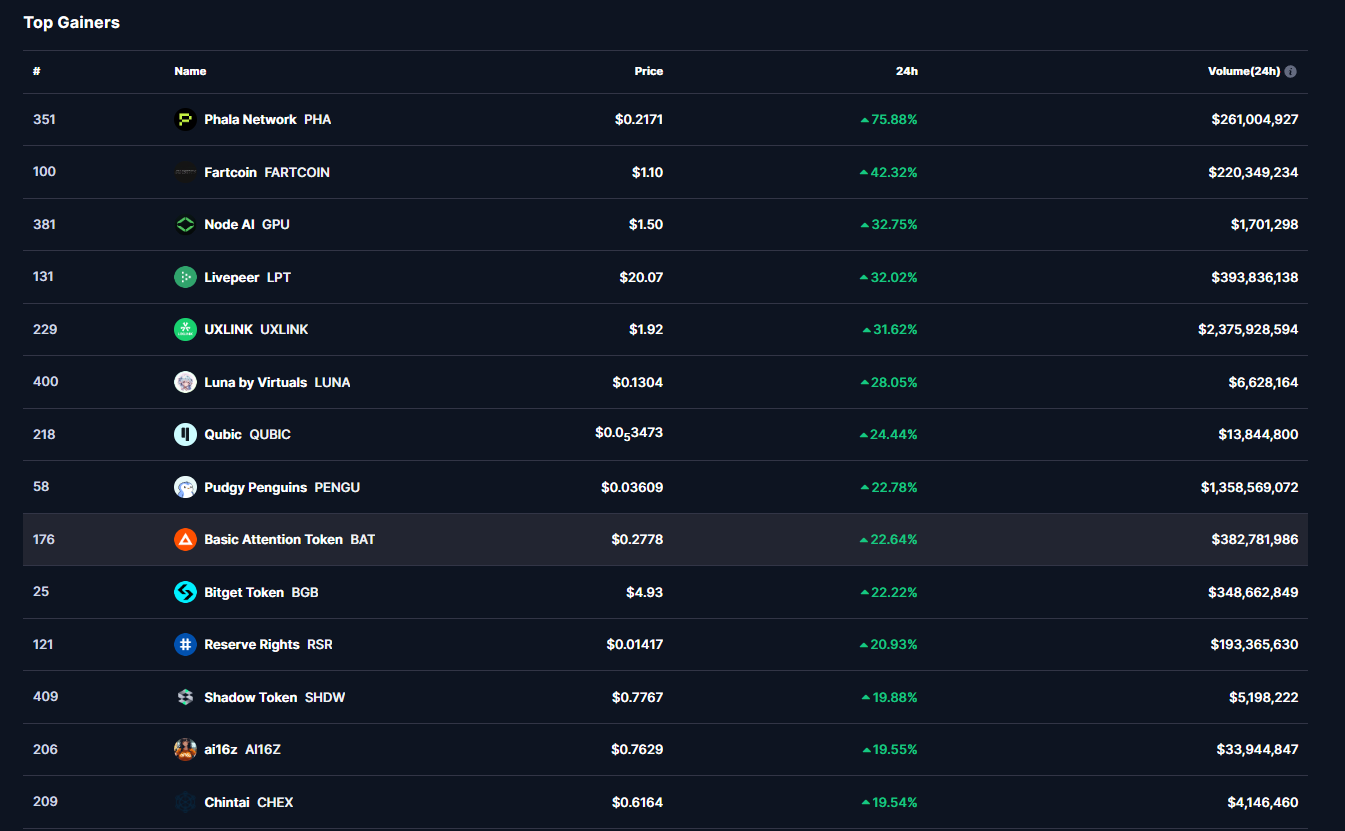Sort by the # rank column header
The image size is (1345, 831).
[x=36, y=72]
